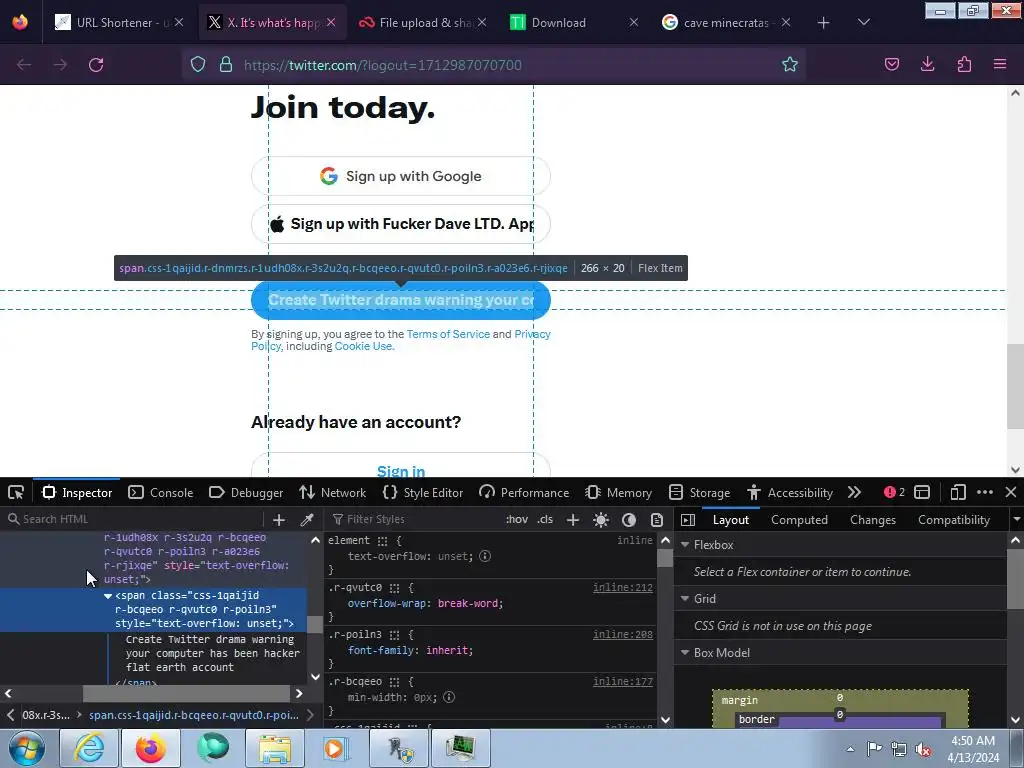
Task: Collapse the Box Model section
Action: [685, 652]
